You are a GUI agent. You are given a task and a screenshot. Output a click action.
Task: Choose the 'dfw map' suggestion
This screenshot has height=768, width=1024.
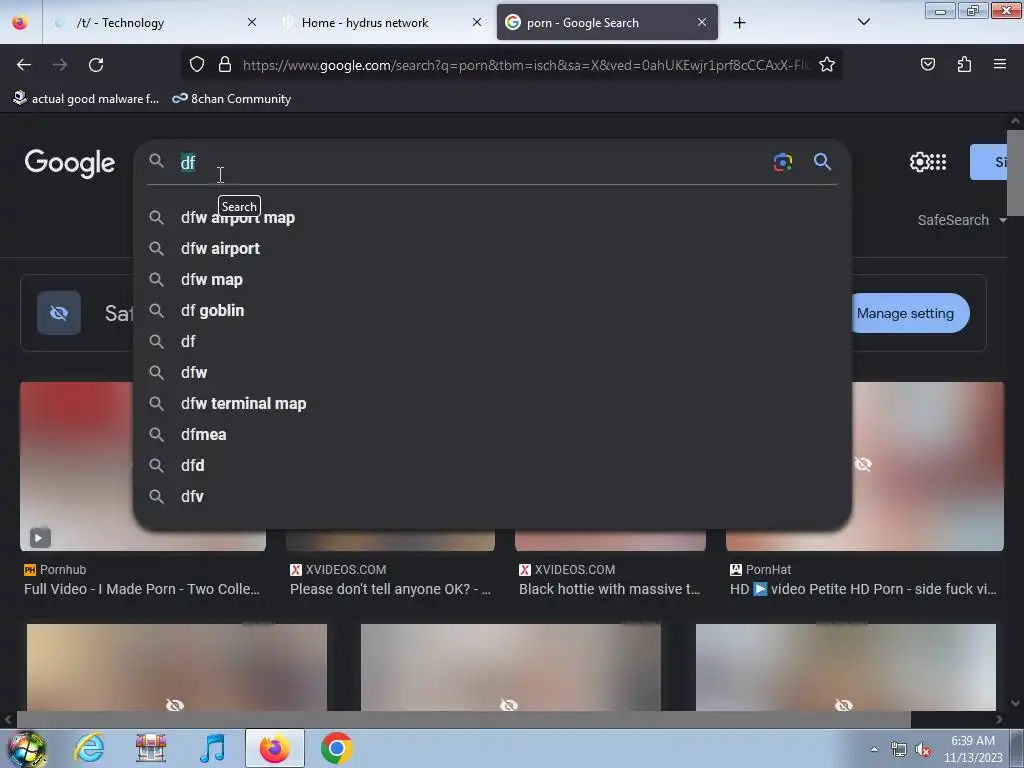pyautogui.click(x=492, y=280)
